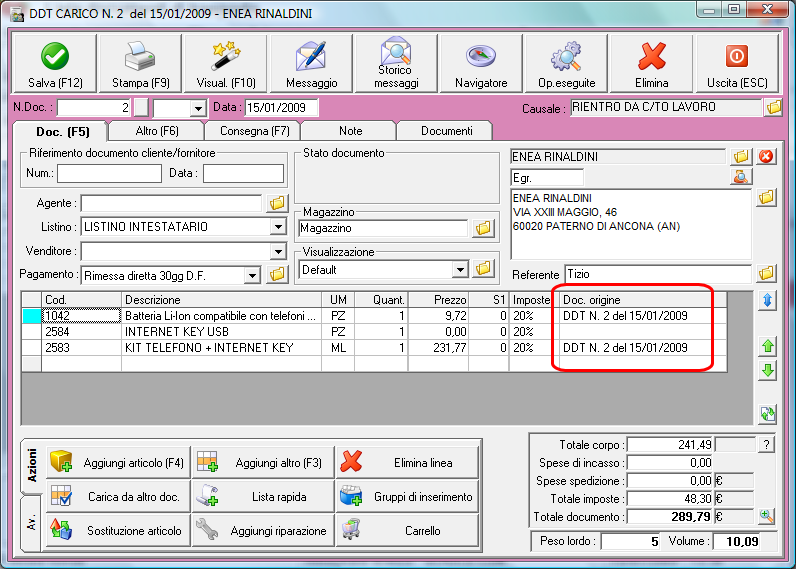Switch to Altro (F6) tab
The height and width of the screenshot is (569, 796).
pos(157,131)
